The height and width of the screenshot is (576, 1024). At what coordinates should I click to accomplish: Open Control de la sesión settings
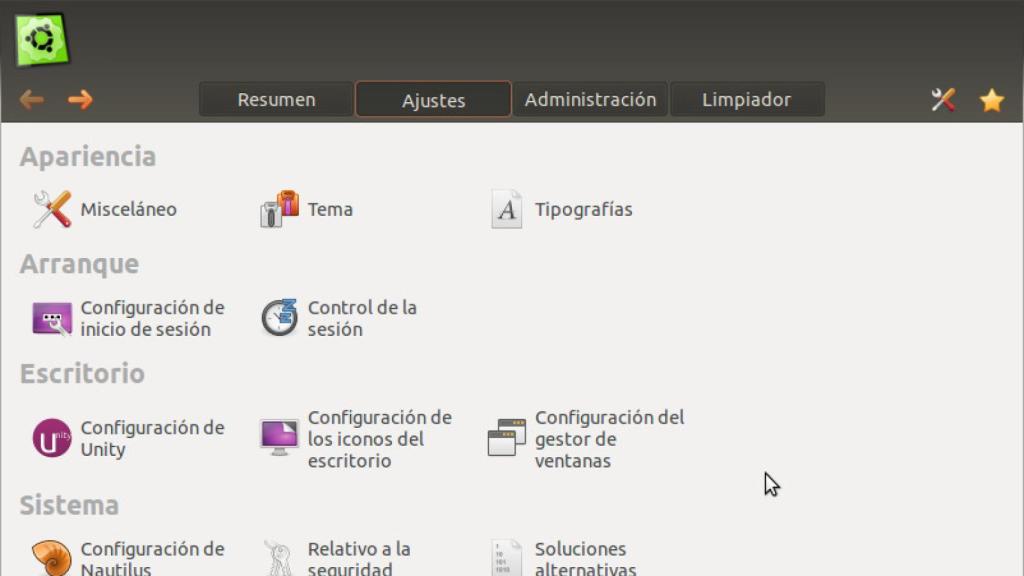pyautogui.click(x=360, y=318)
